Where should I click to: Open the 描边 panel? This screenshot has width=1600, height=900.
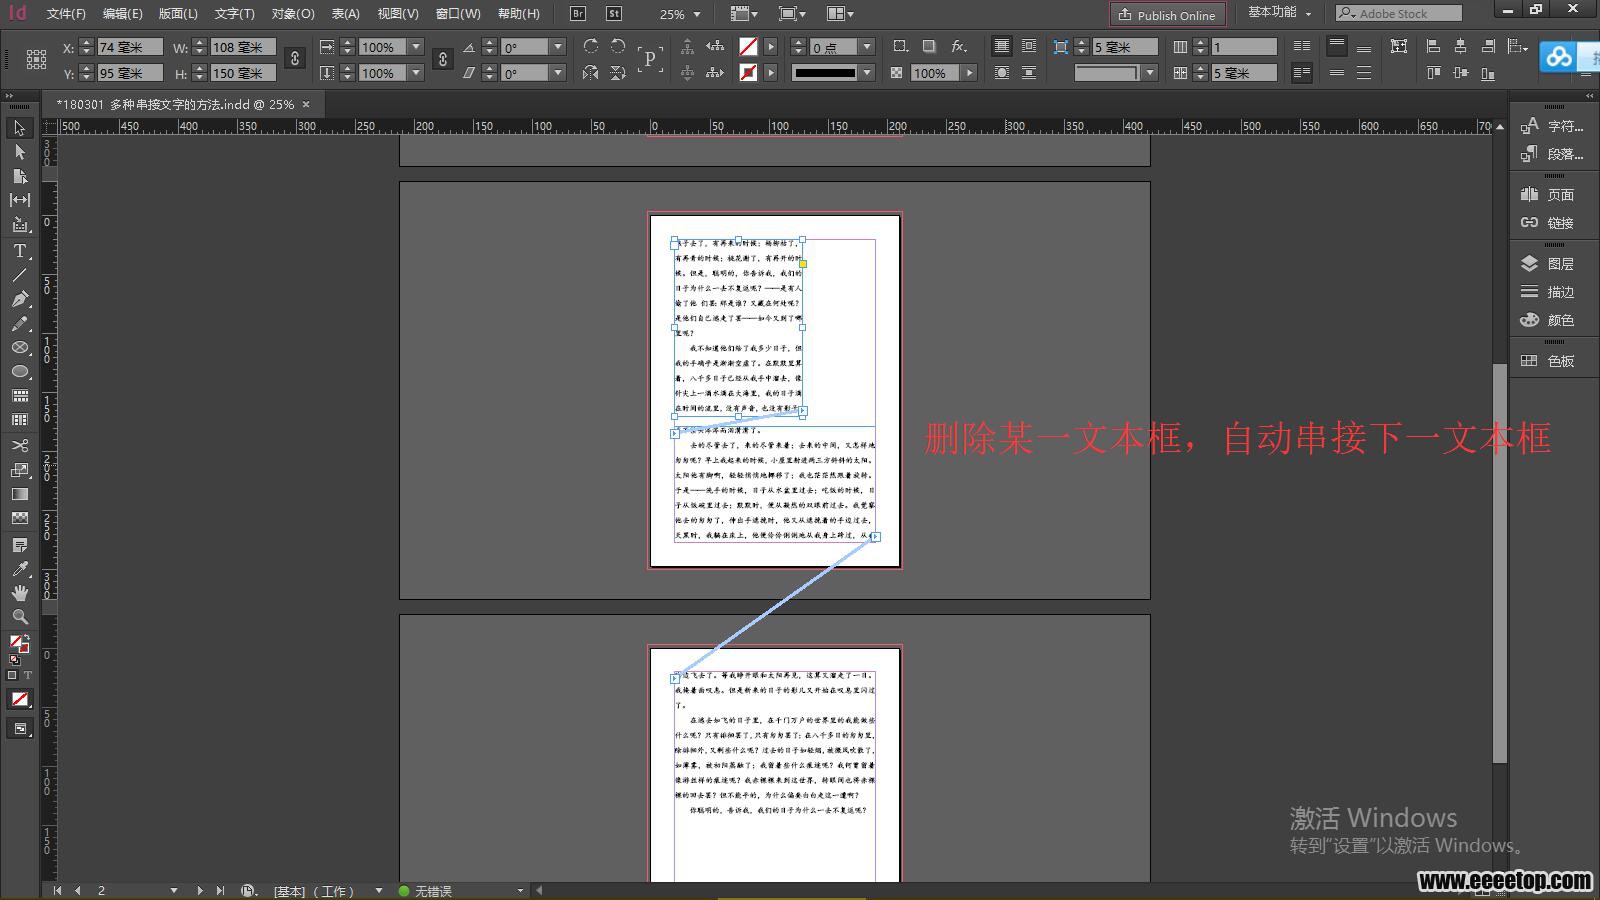(x=1547, y=292)
